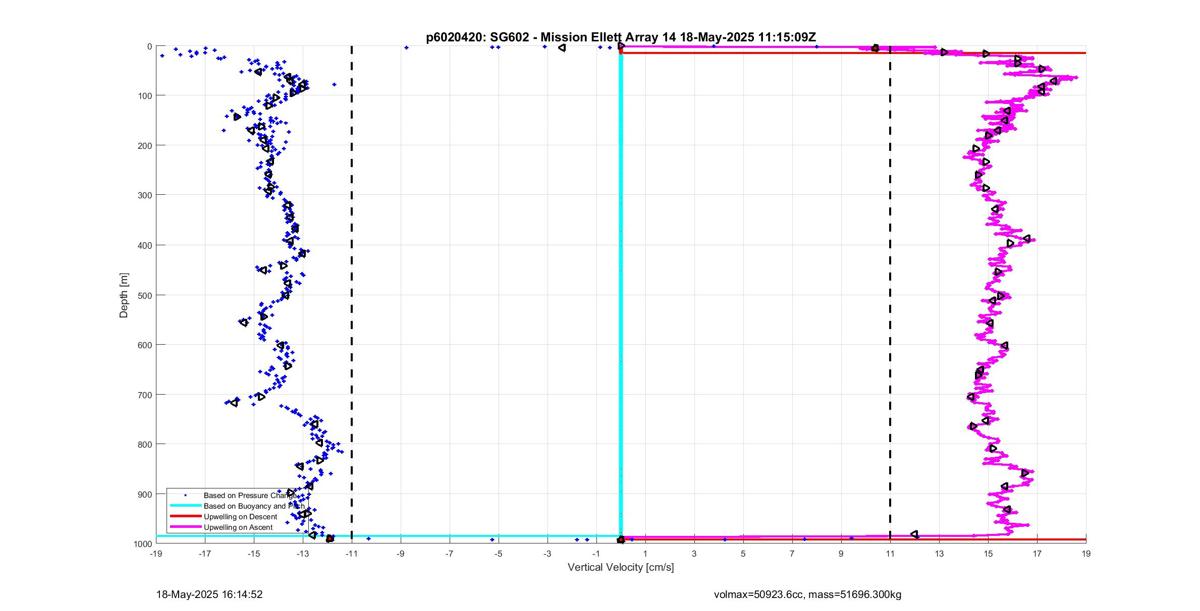Click legend entry 'Upwelling on Descent'
This screenshot has height=611, width=1200.
tap(240, 516)
